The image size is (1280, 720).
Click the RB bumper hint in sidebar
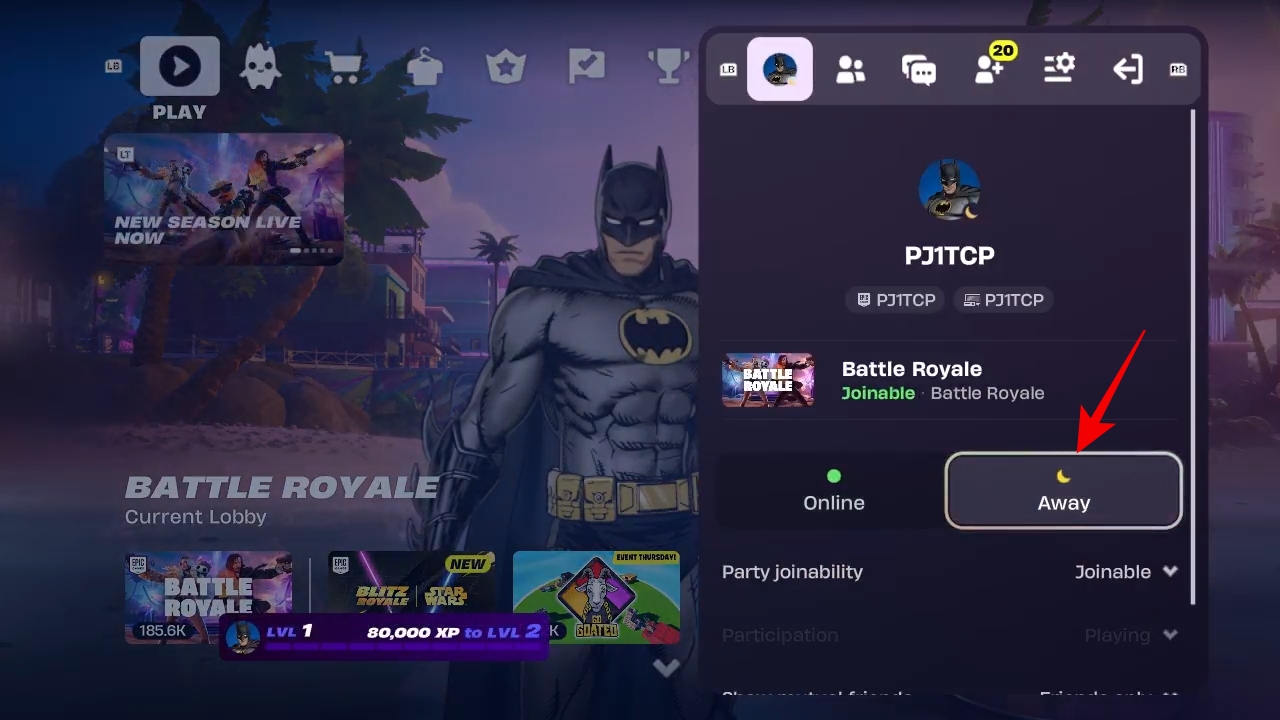[x=1178, y=69]
